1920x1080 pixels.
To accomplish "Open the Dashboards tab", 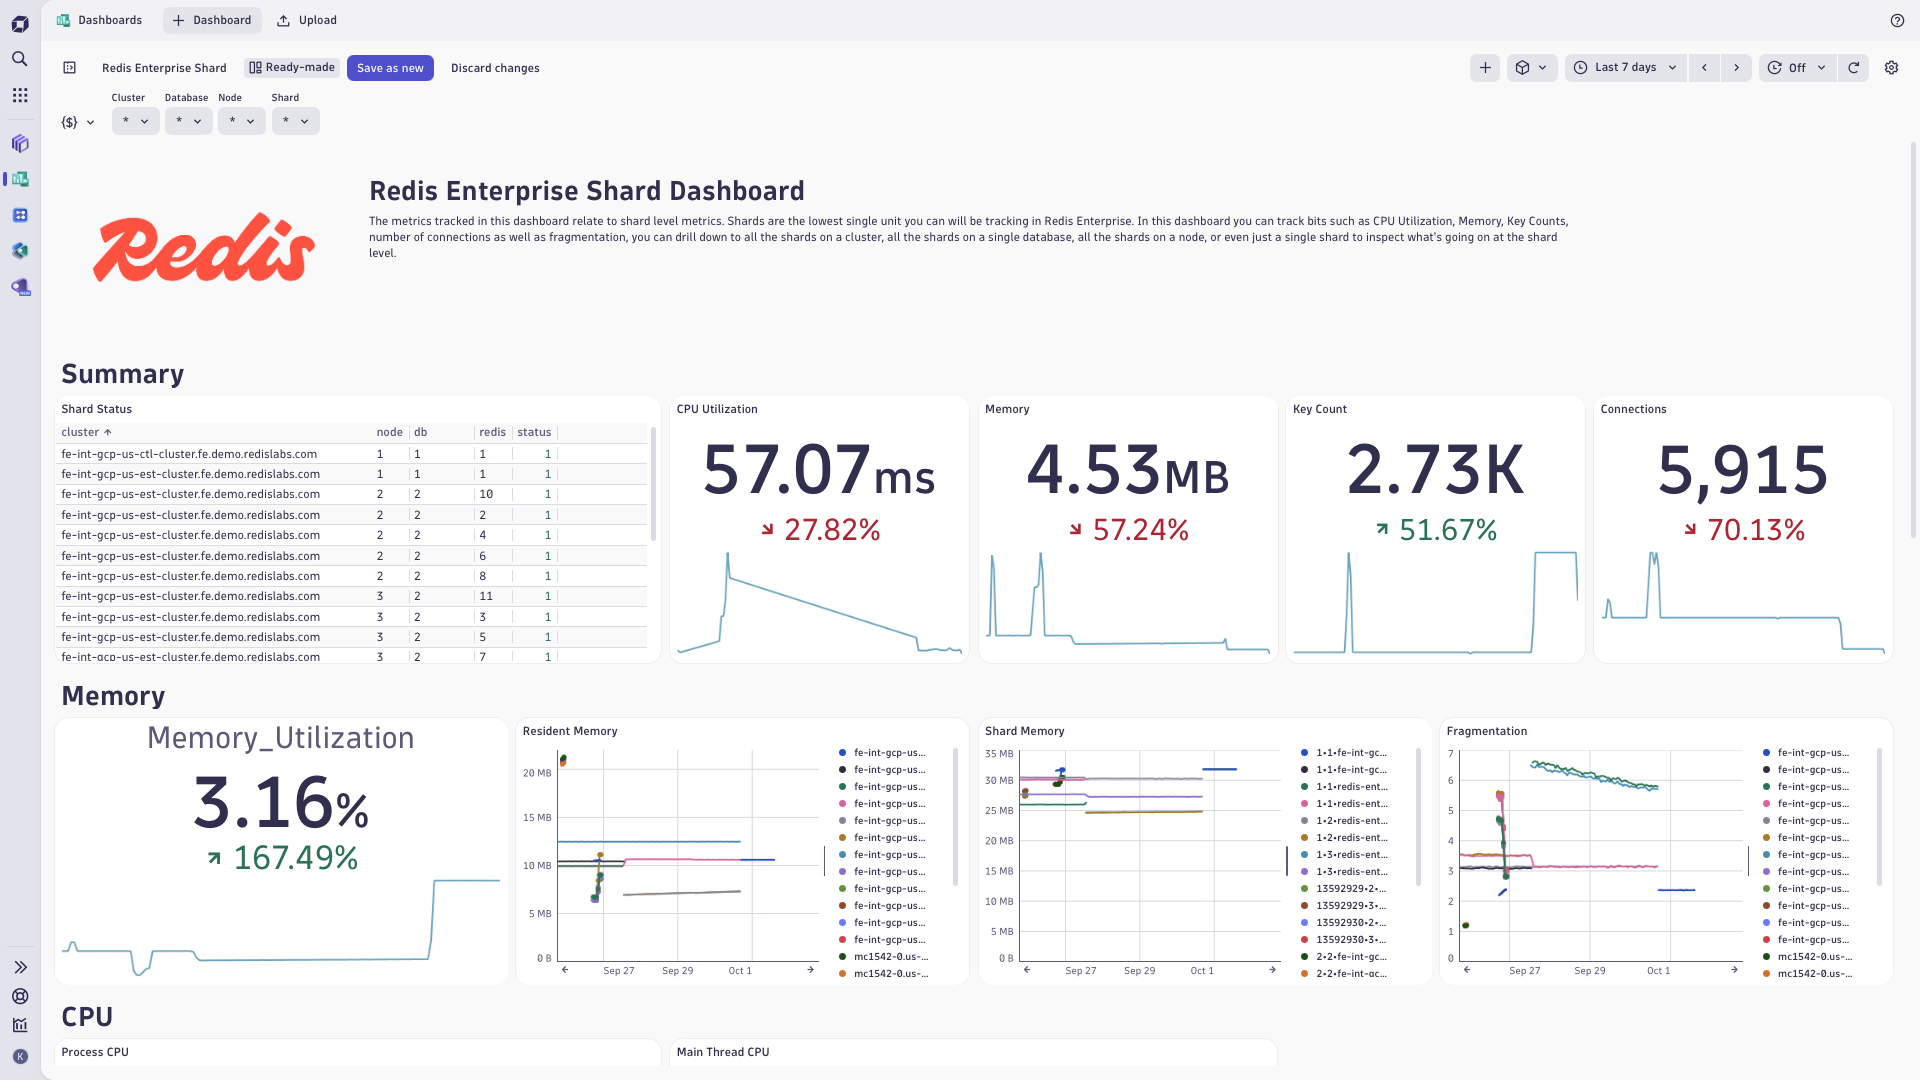I will point(100,20).
